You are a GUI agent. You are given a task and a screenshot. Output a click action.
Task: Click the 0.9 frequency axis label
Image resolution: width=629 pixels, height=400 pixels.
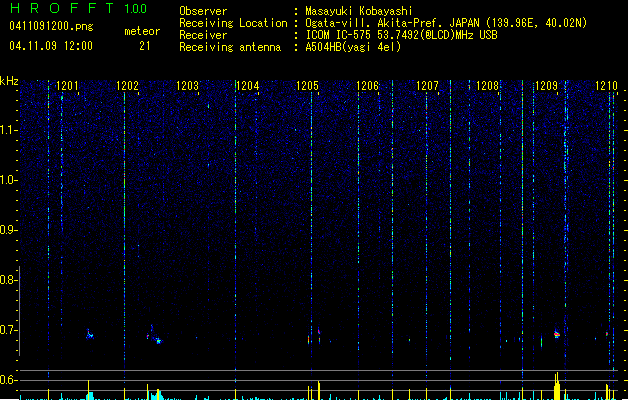click(x=8, y=230)
